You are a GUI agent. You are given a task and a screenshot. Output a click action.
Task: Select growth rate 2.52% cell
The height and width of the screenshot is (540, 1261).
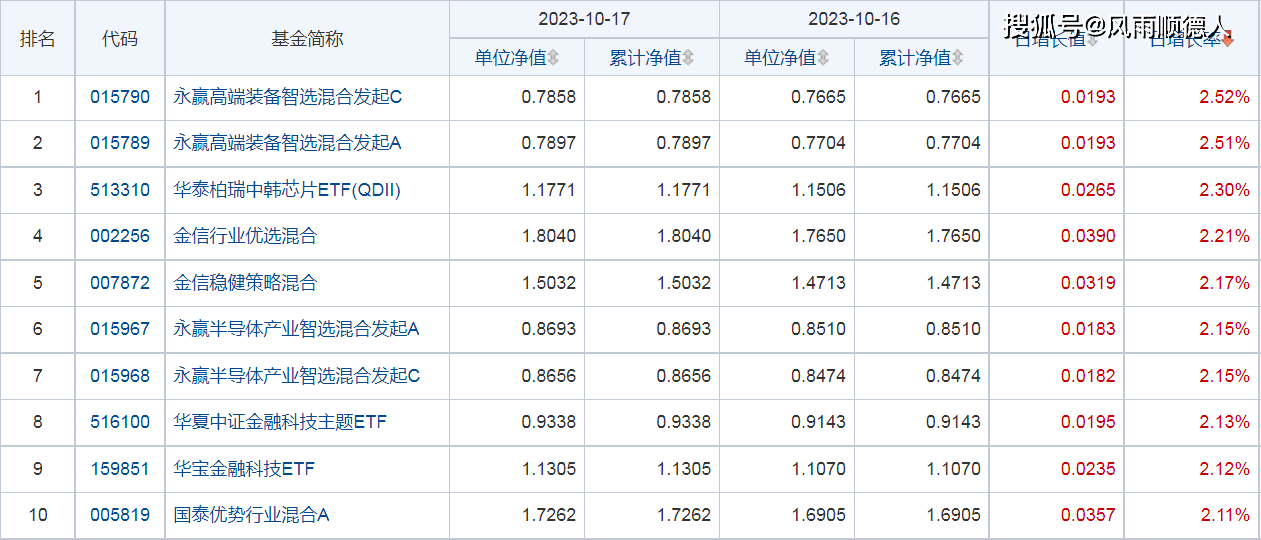1224,97
